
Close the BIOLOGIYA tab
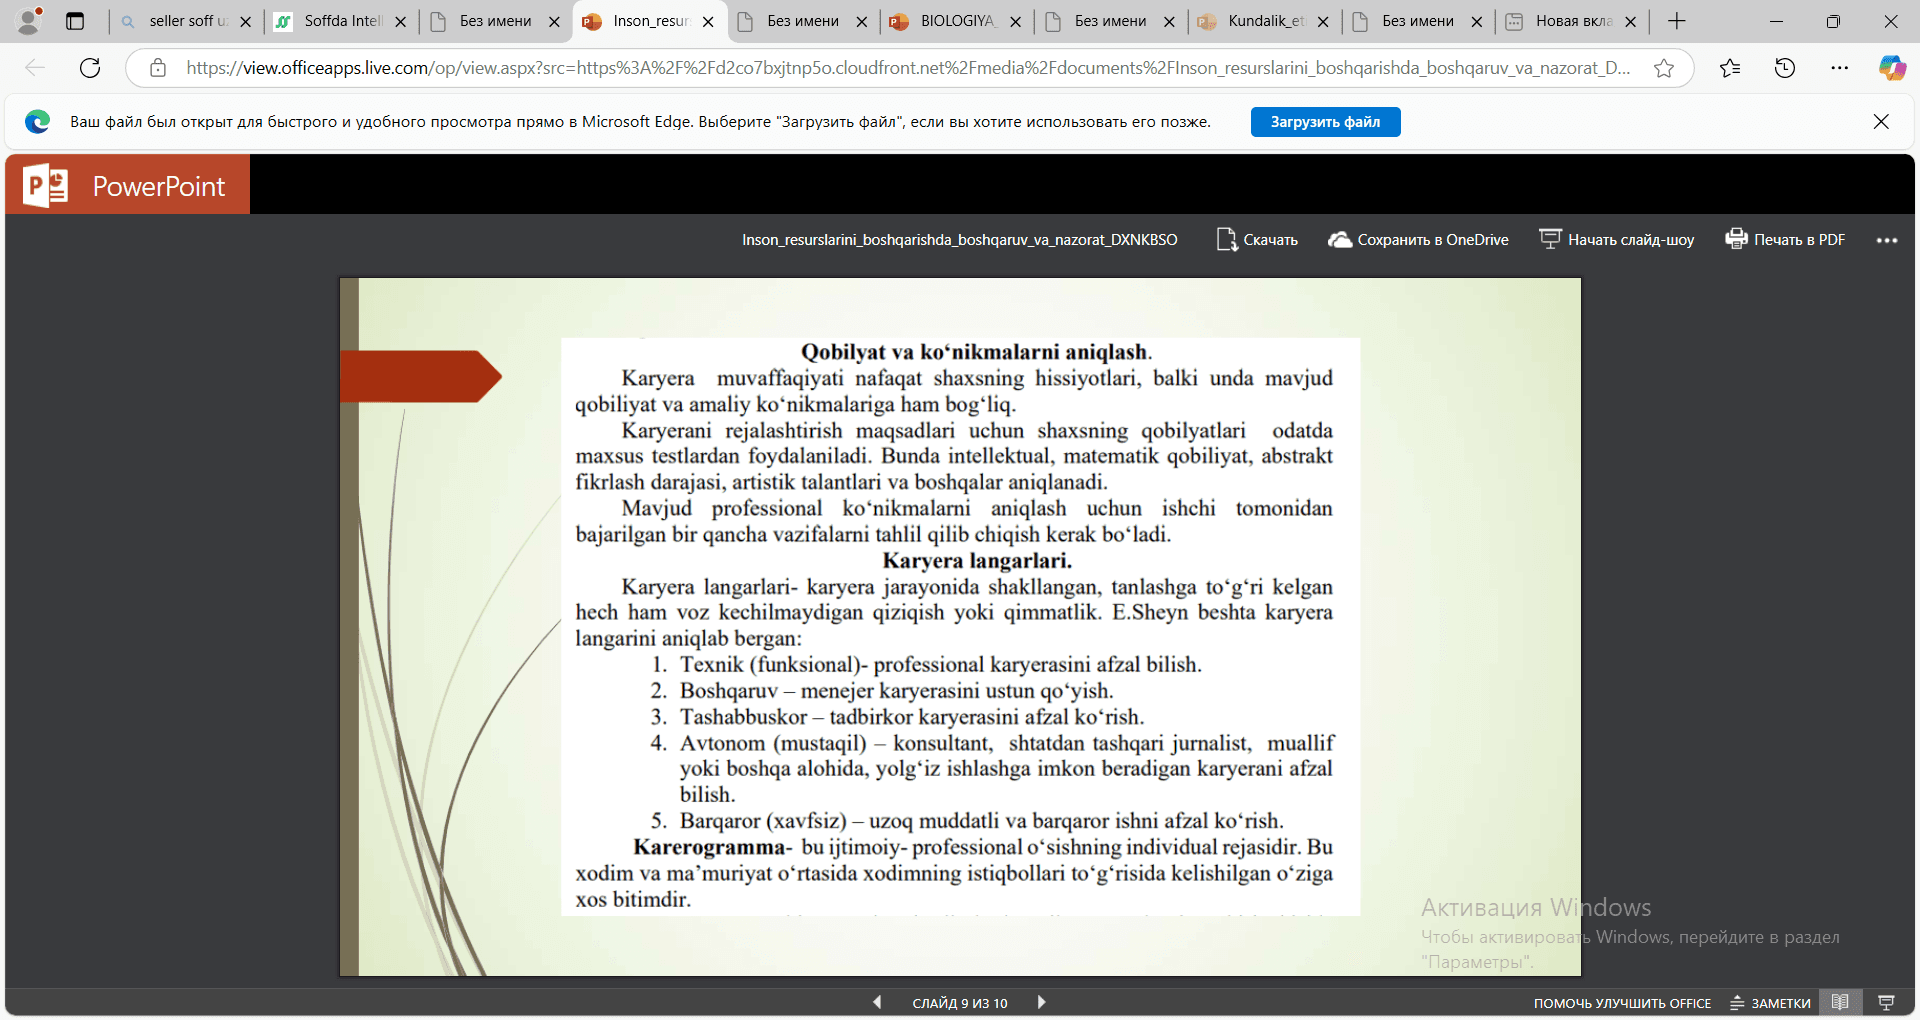point(1015,22)
